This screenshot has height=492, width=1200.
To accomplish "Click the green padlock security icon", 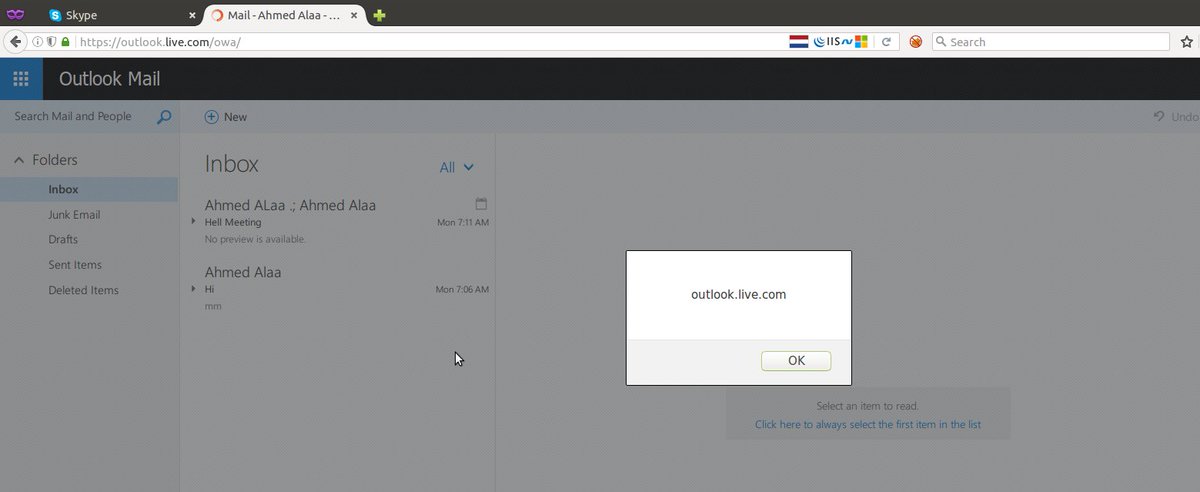I will tap(65, 42).
